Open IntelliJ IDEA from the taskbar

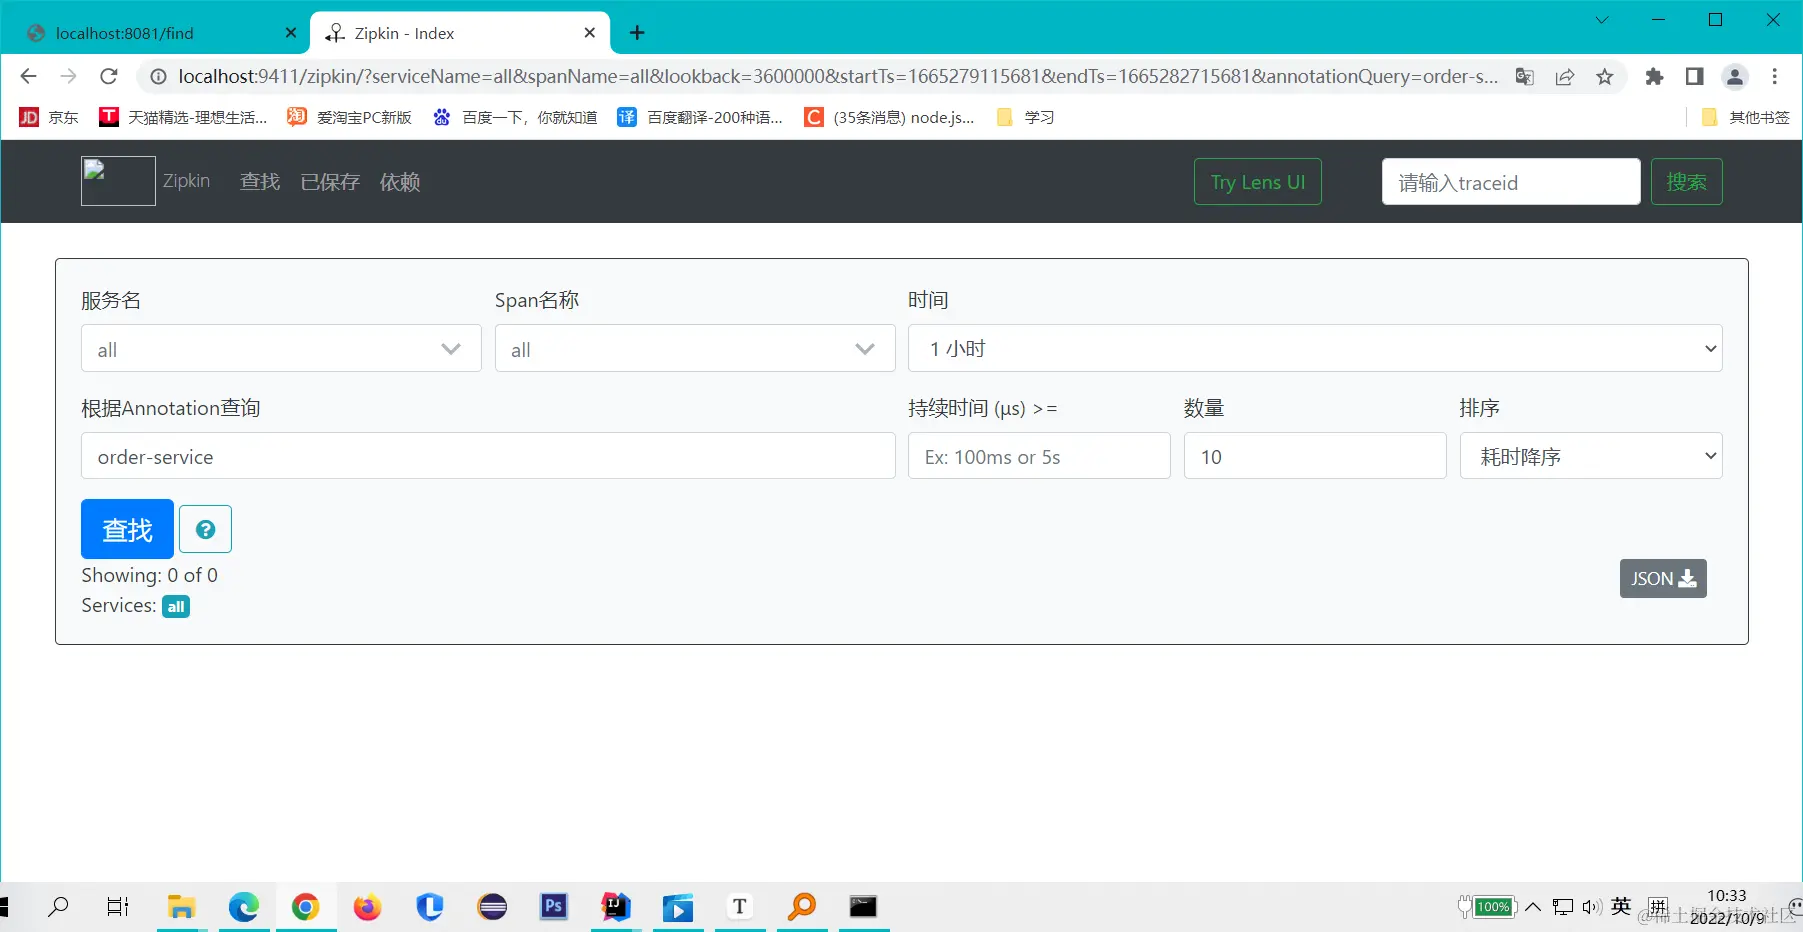[x=616, y=907]
